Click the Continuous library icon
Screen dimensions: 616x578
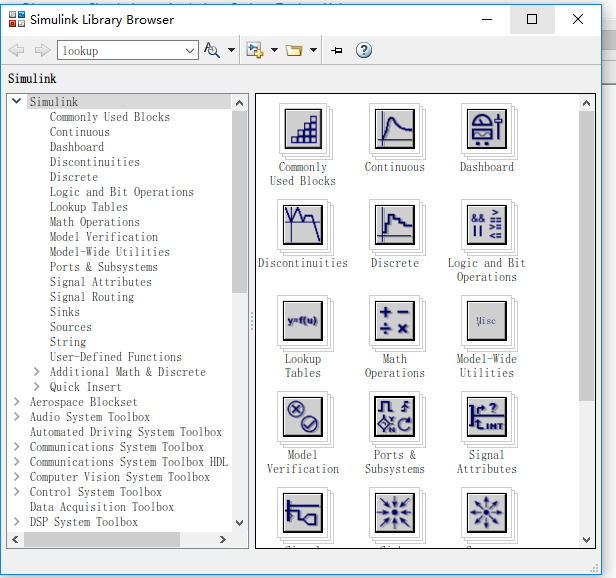tap(394, 129)
